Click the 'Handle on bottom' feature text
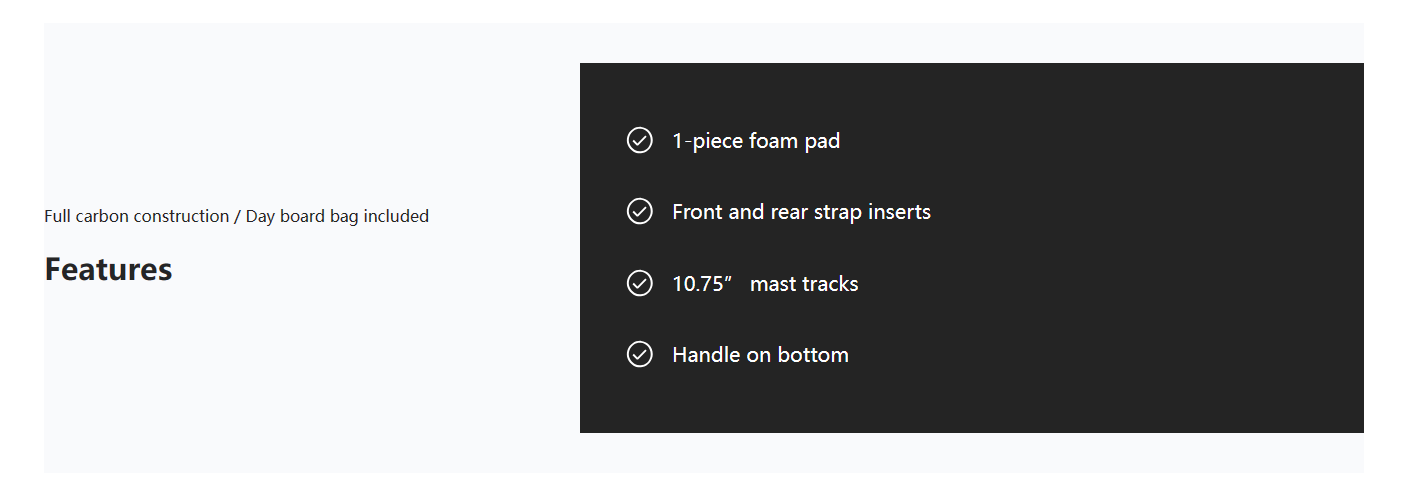Viewport: 1410px width, 504px height. pos(760,355)
